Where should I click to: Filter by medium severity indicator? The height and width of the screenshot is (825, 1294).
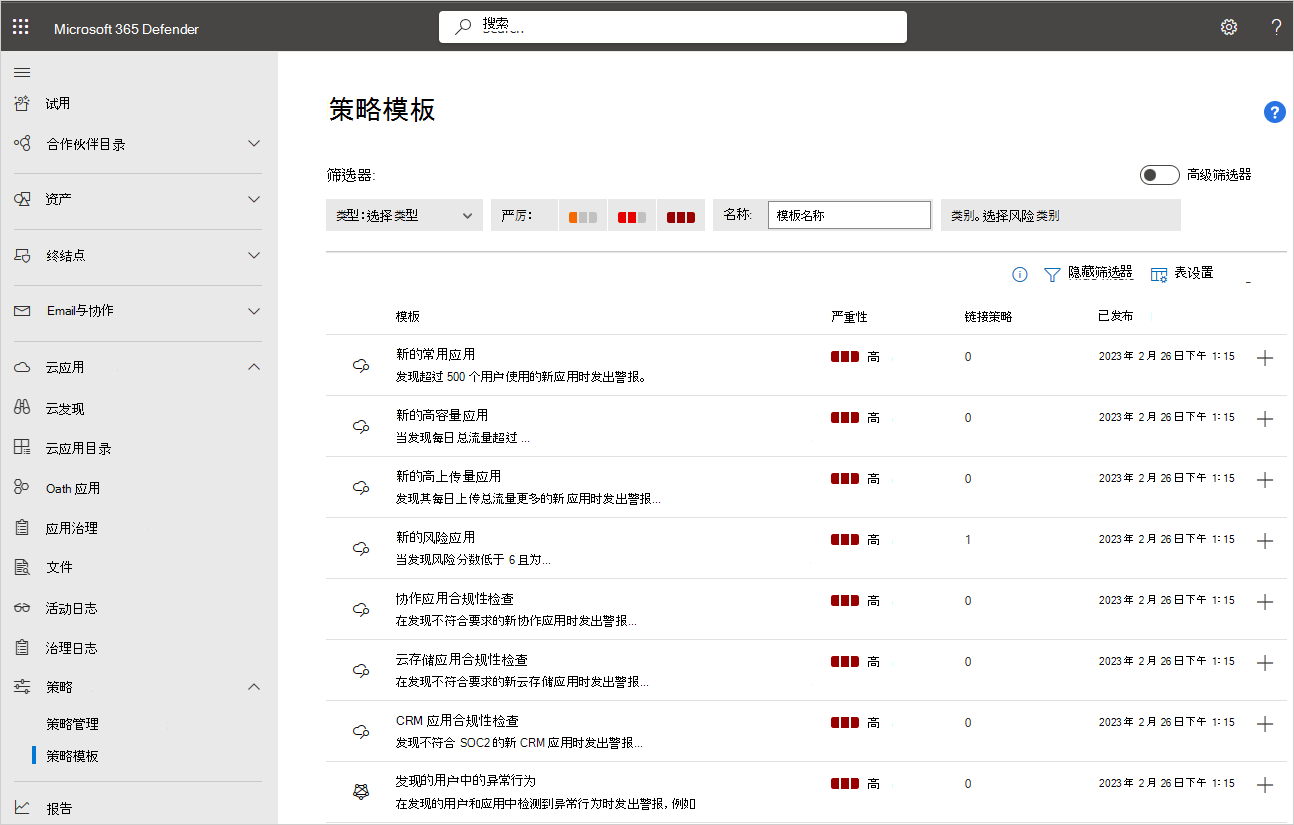[x=632, y=217]
